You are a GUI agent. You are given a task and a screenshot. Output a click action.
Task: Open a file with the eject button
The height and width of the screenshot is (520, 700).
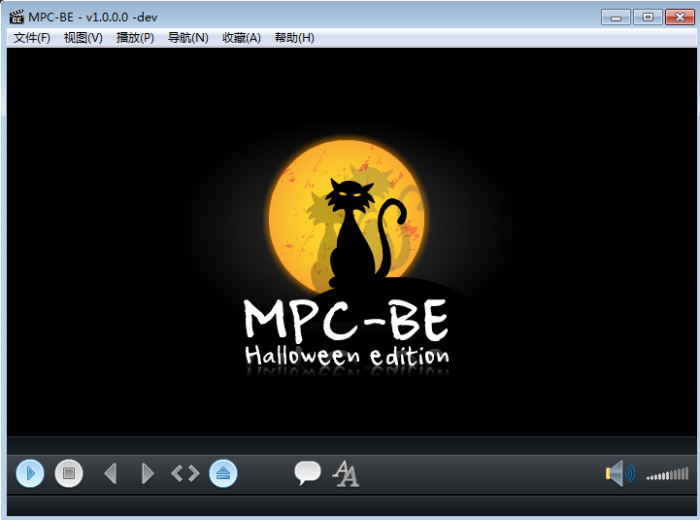(223, 473)
